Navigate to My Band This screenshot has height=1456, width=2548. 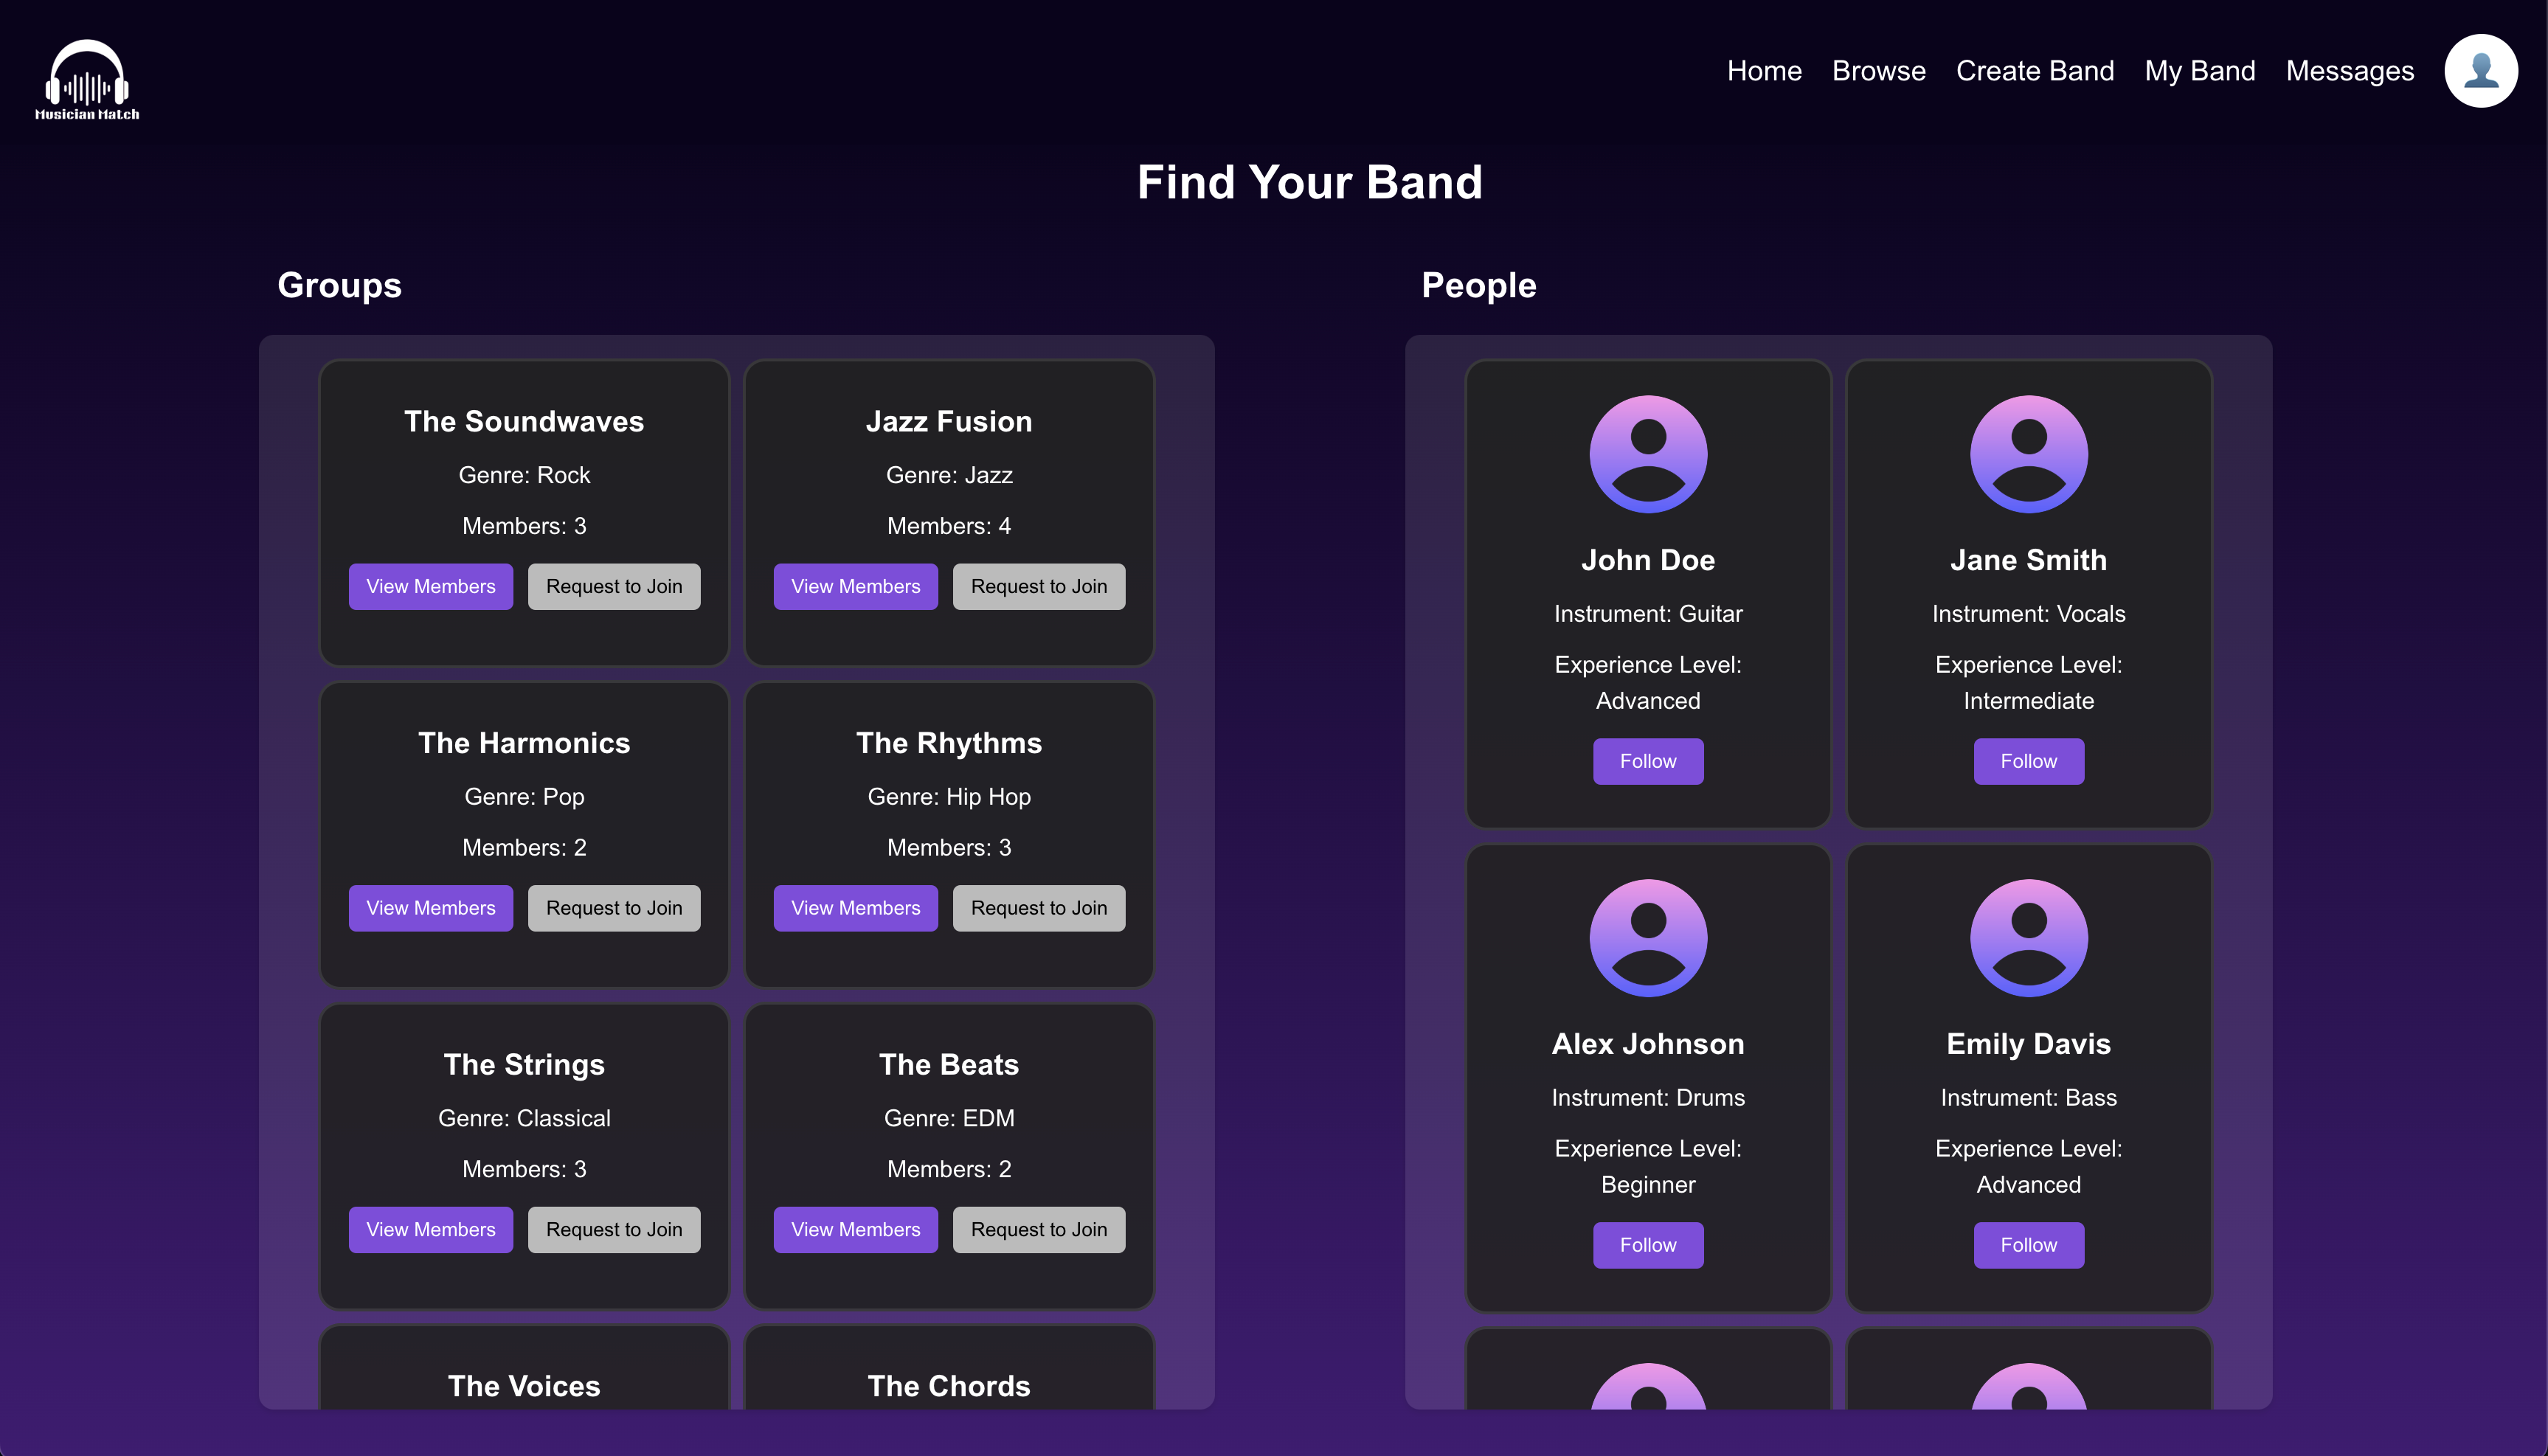coord(2199,71)
